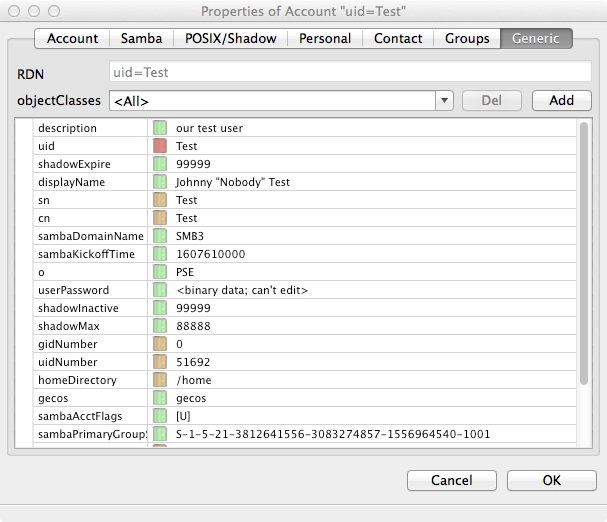The width and height of the screenshot is (607, 522).
Task: Open the objectClasses <All> dropdown
Action: coord(281,101)
